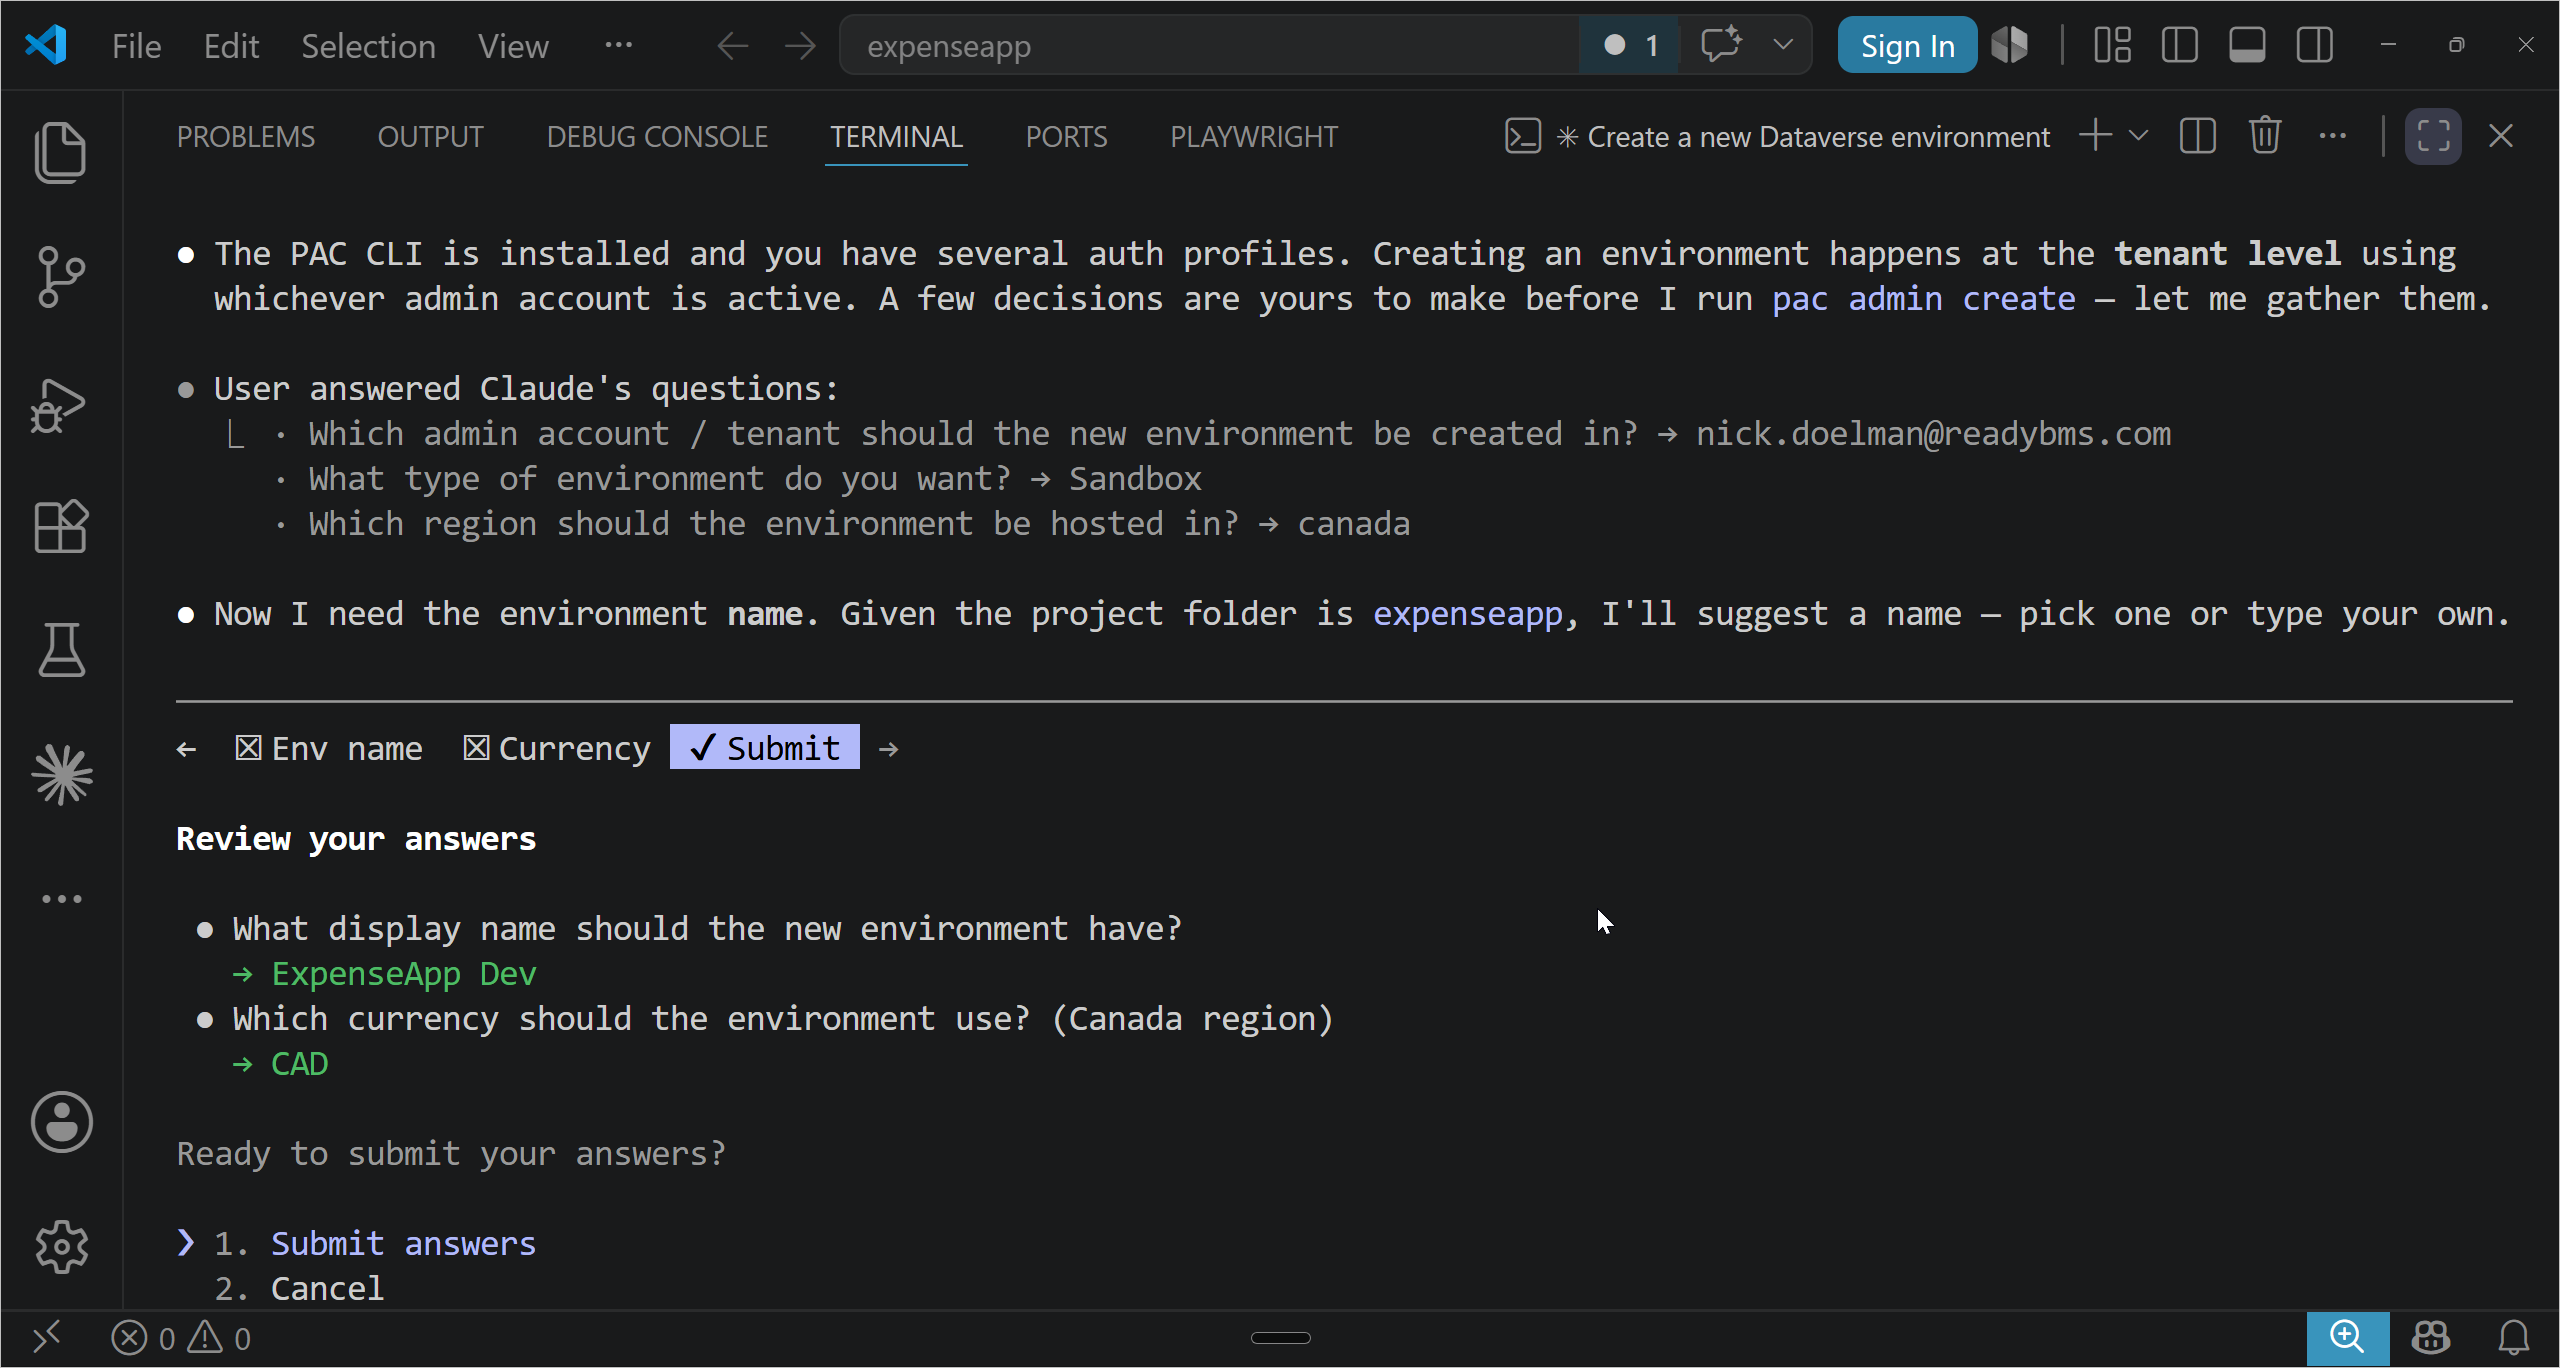2560x1368 pixels.
Task: Customize layout icon in title bar
Action: (2112, 45)
